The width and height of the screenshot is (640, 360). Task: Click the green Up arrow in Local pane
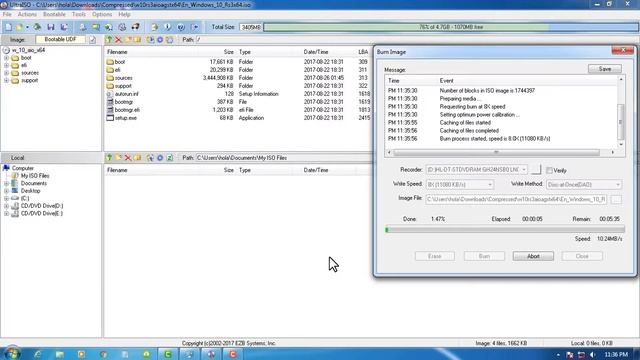point(109,158)
